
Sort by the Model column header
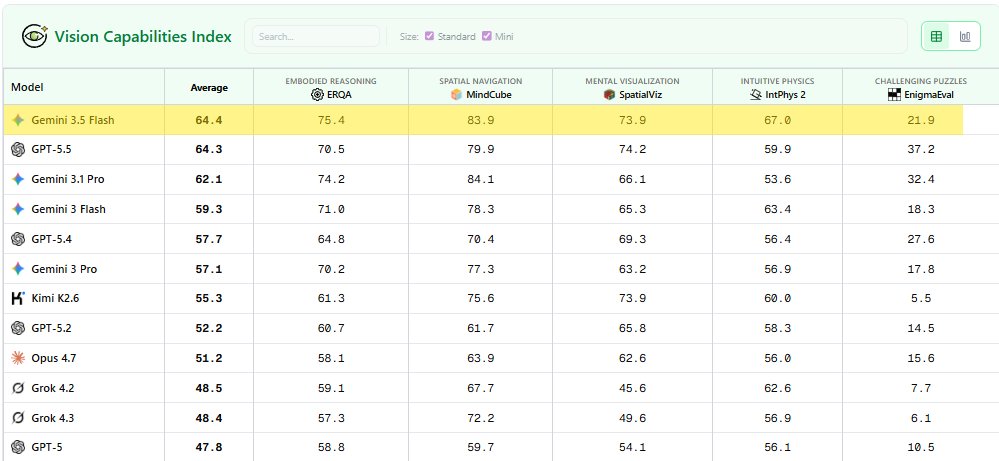[x=27, y=87]
